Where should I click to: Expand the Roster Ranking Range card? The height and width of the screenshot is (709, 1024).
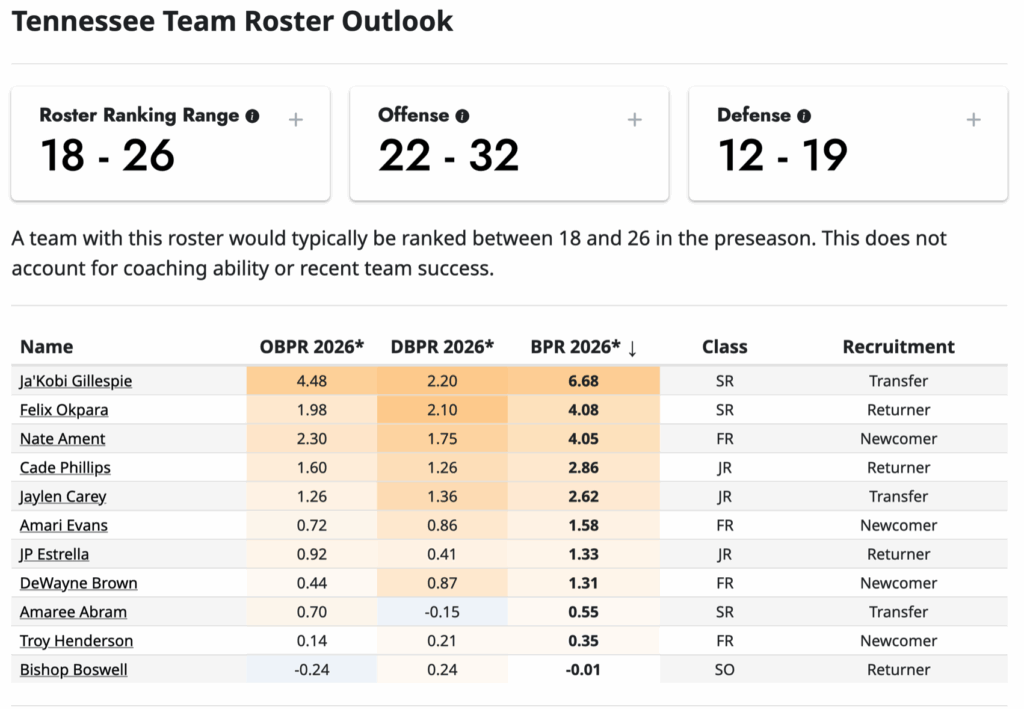click(296, 120)
